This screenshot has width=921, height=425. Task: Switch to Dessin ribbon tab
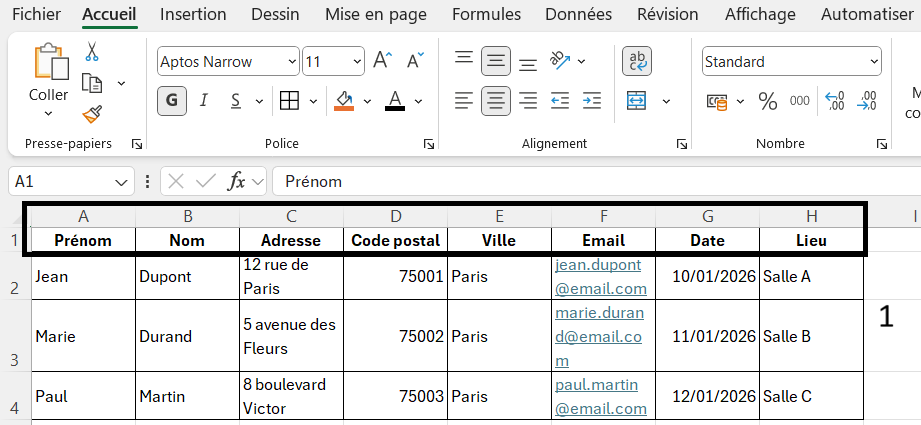(x=275, y=14)
